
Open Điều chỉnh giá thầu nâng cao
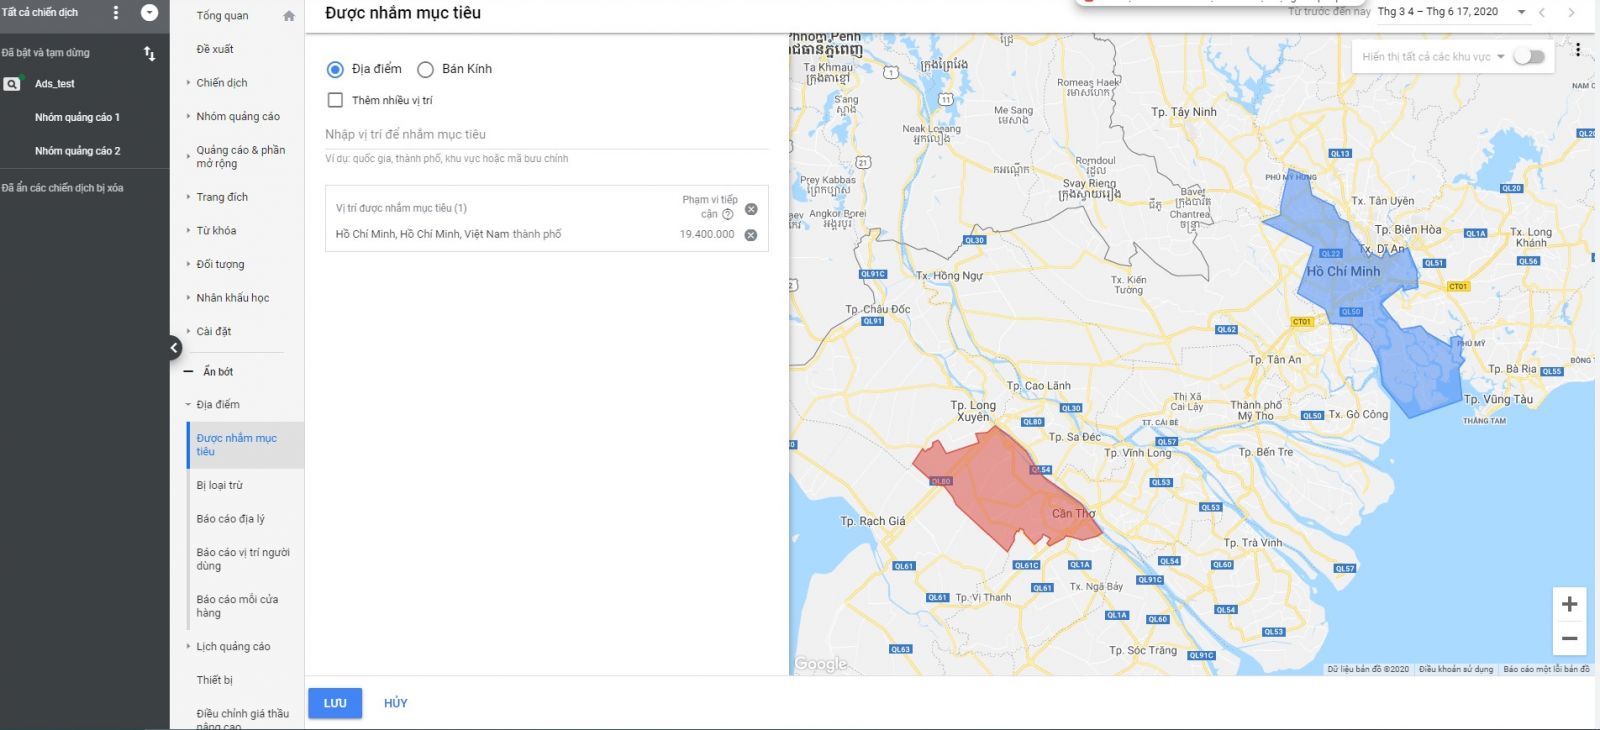click(242, 719)
